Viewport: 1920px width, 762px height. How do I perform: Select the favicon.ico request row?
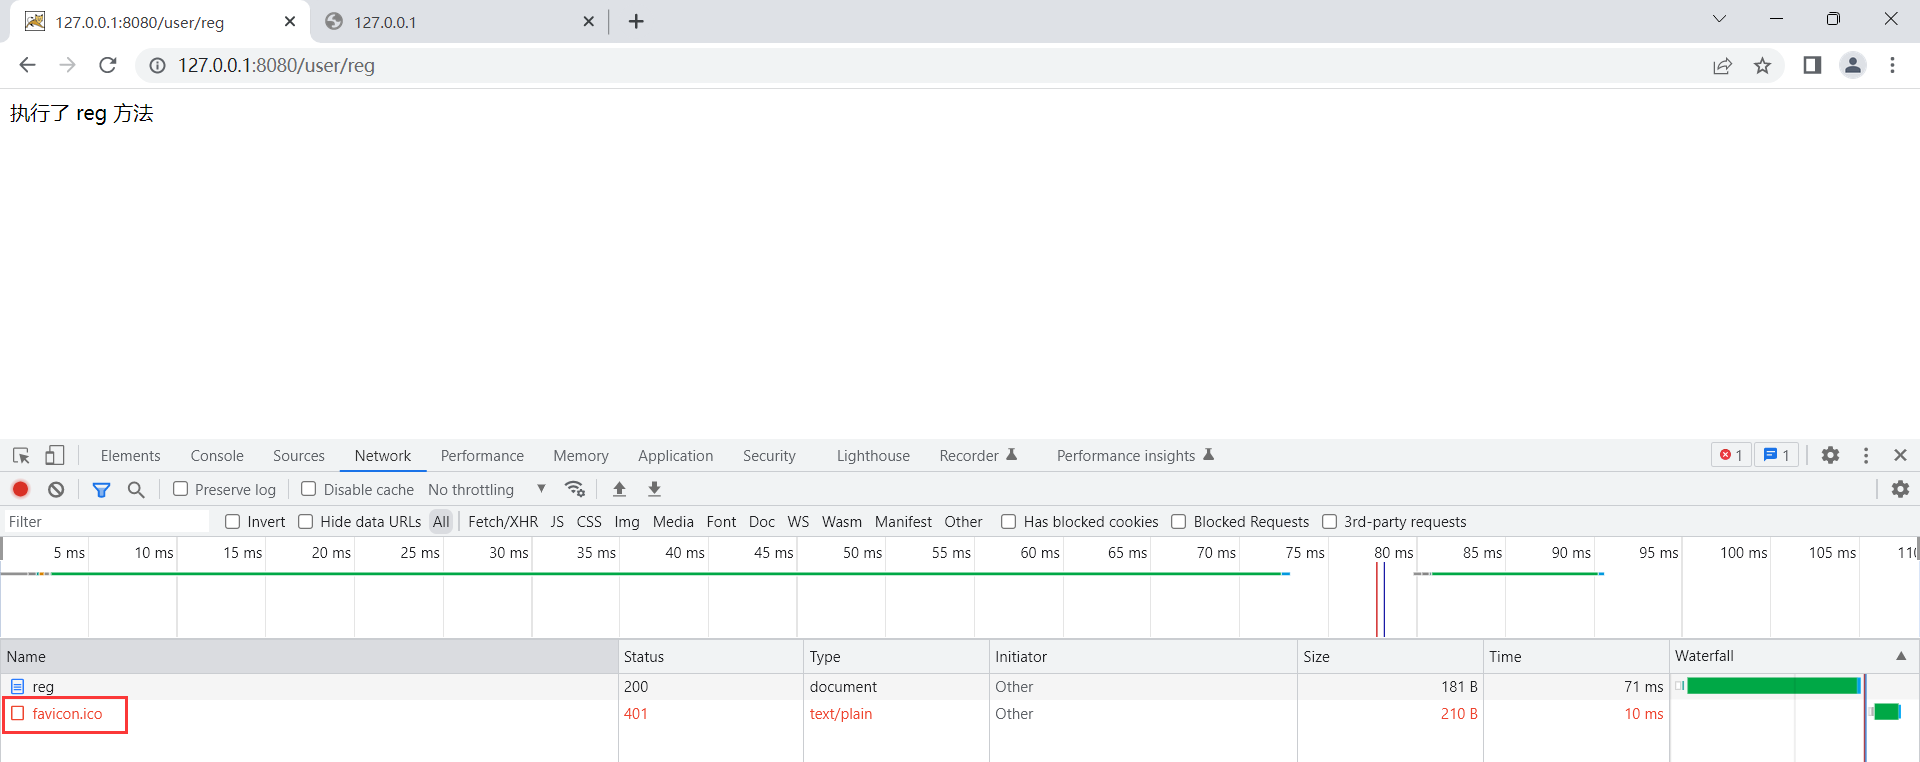[x=834, y=713]
